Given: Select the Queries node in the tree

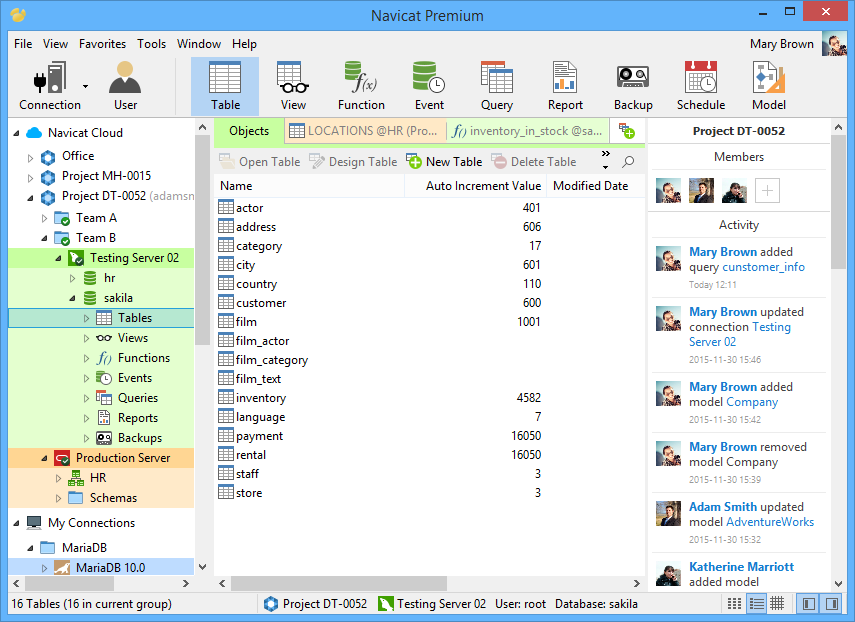Looking at the screenshot, I should point(137,398).
